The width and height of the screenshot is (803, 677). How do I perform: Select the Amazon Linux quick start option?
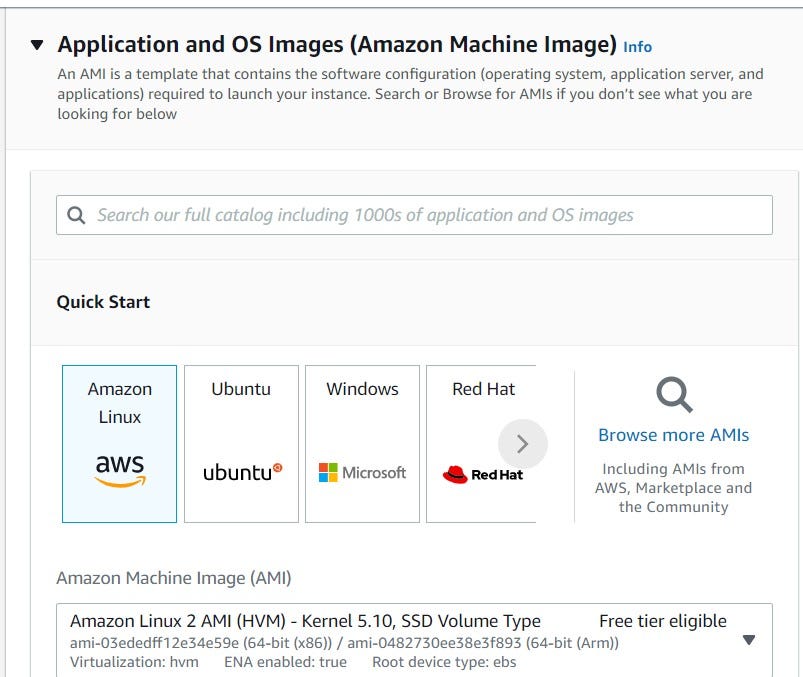[x=119, y=443]
